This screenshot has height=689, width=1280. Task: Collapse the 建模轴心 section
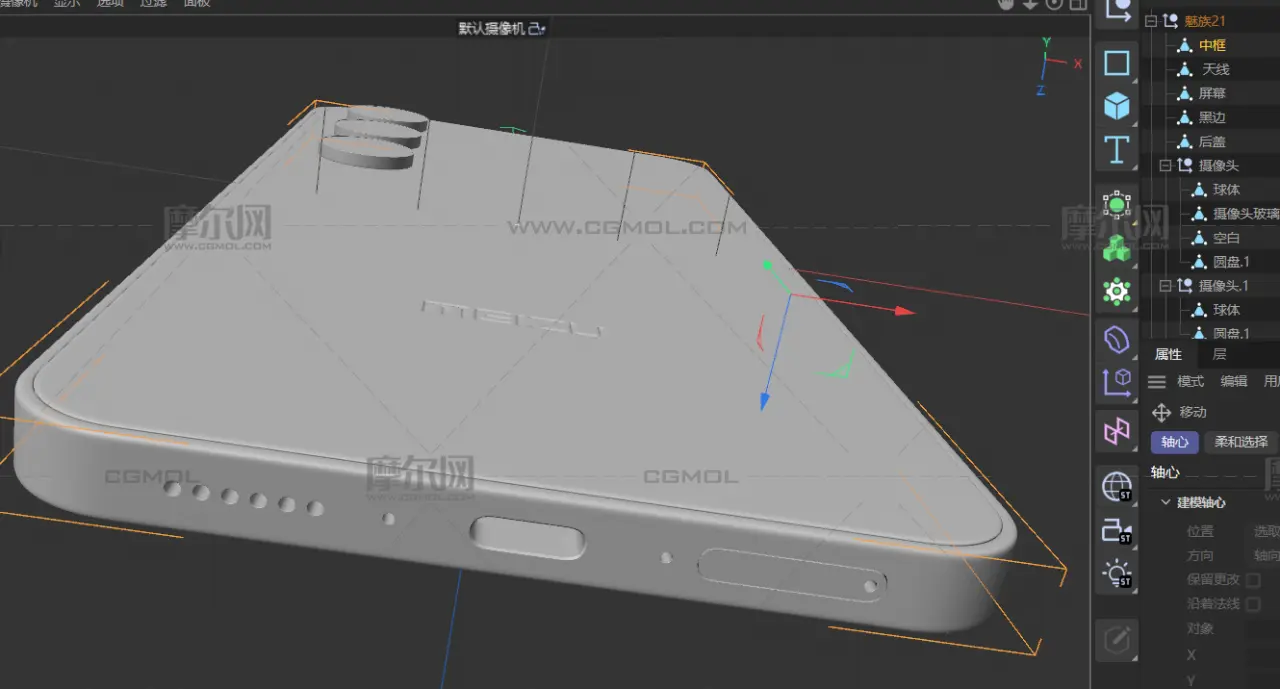point(1166,502)
